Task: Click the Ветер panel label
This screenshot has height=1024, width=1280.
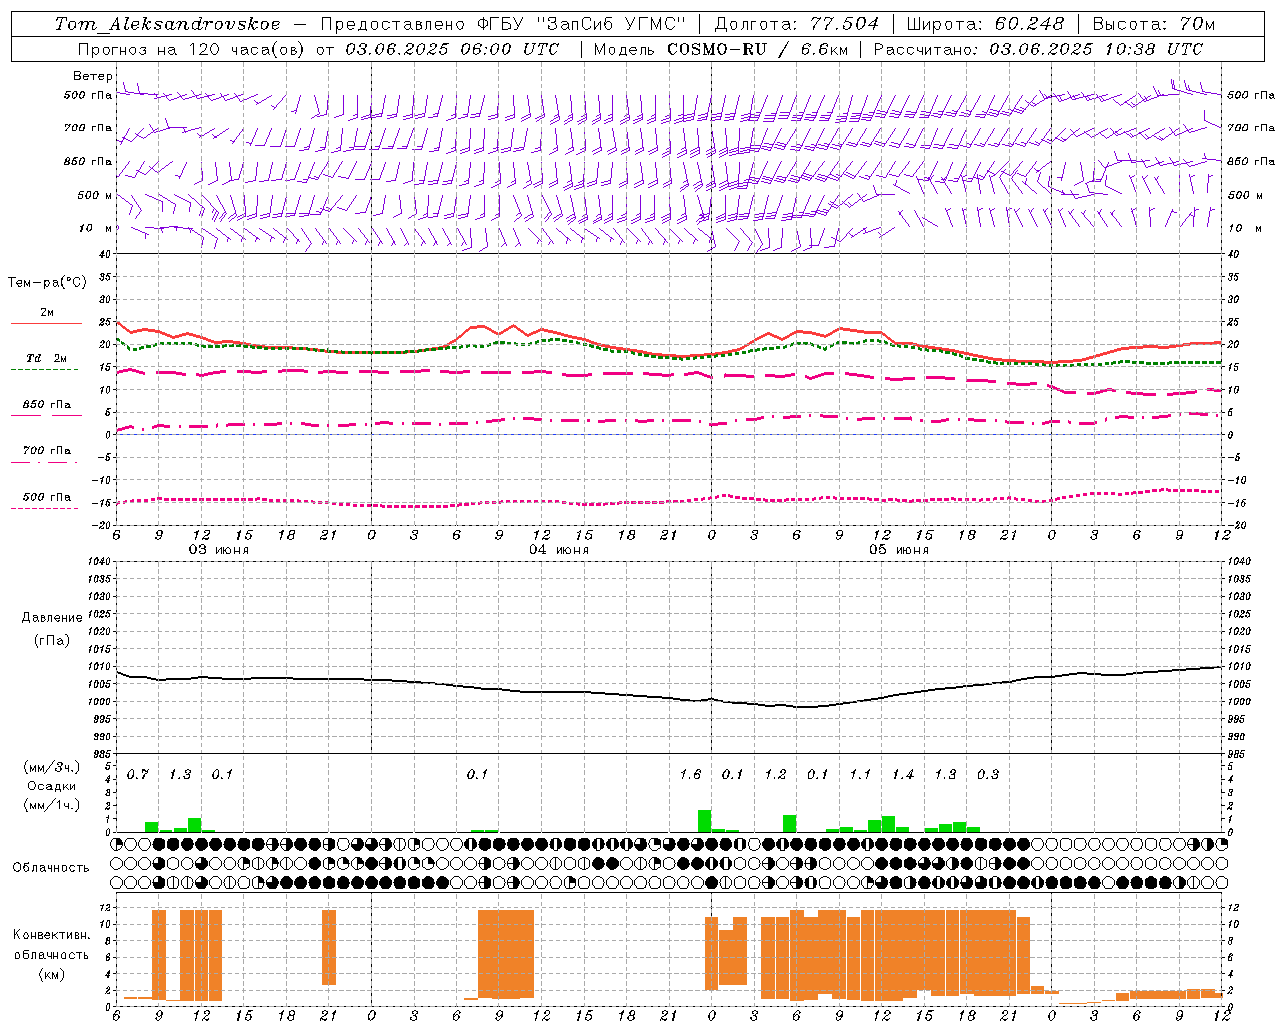Action: pos(93,76)
